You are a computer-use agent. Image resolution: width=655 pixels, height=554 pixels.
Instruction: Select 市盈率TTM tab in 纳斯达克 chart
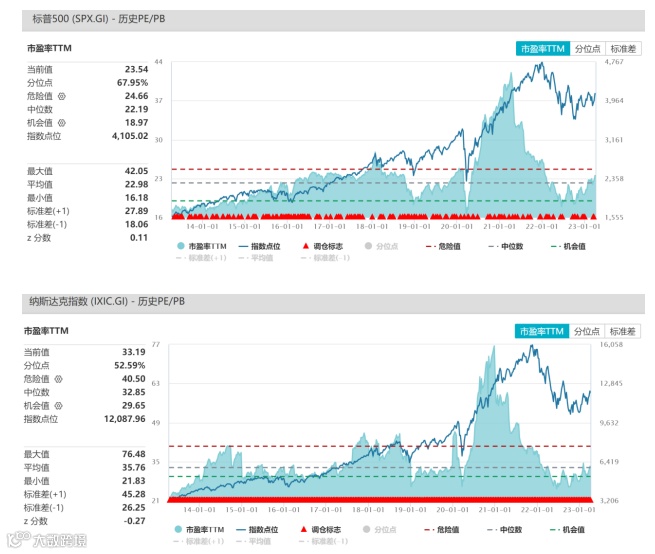coord(542,332)
